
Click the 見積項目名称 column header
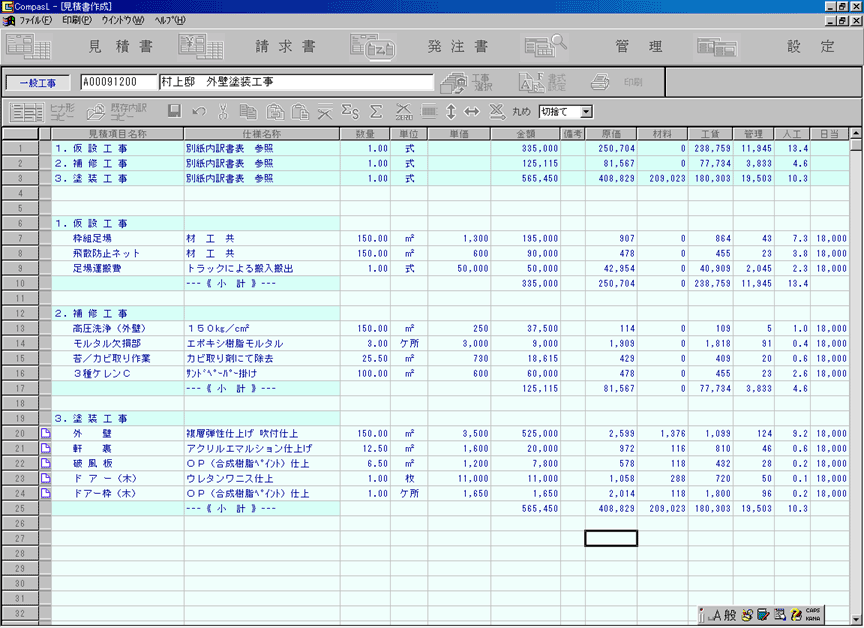117,134
